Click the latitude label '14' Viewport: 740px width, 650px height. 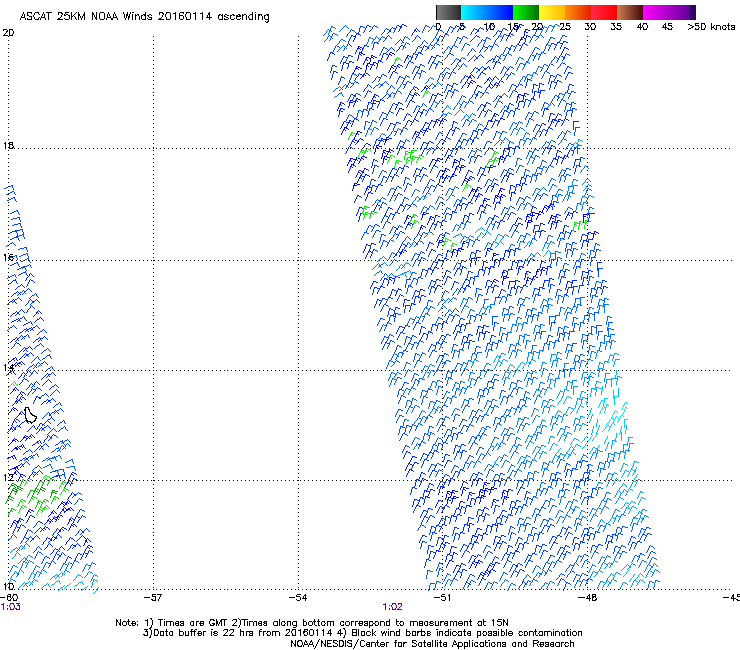(8, 367)
